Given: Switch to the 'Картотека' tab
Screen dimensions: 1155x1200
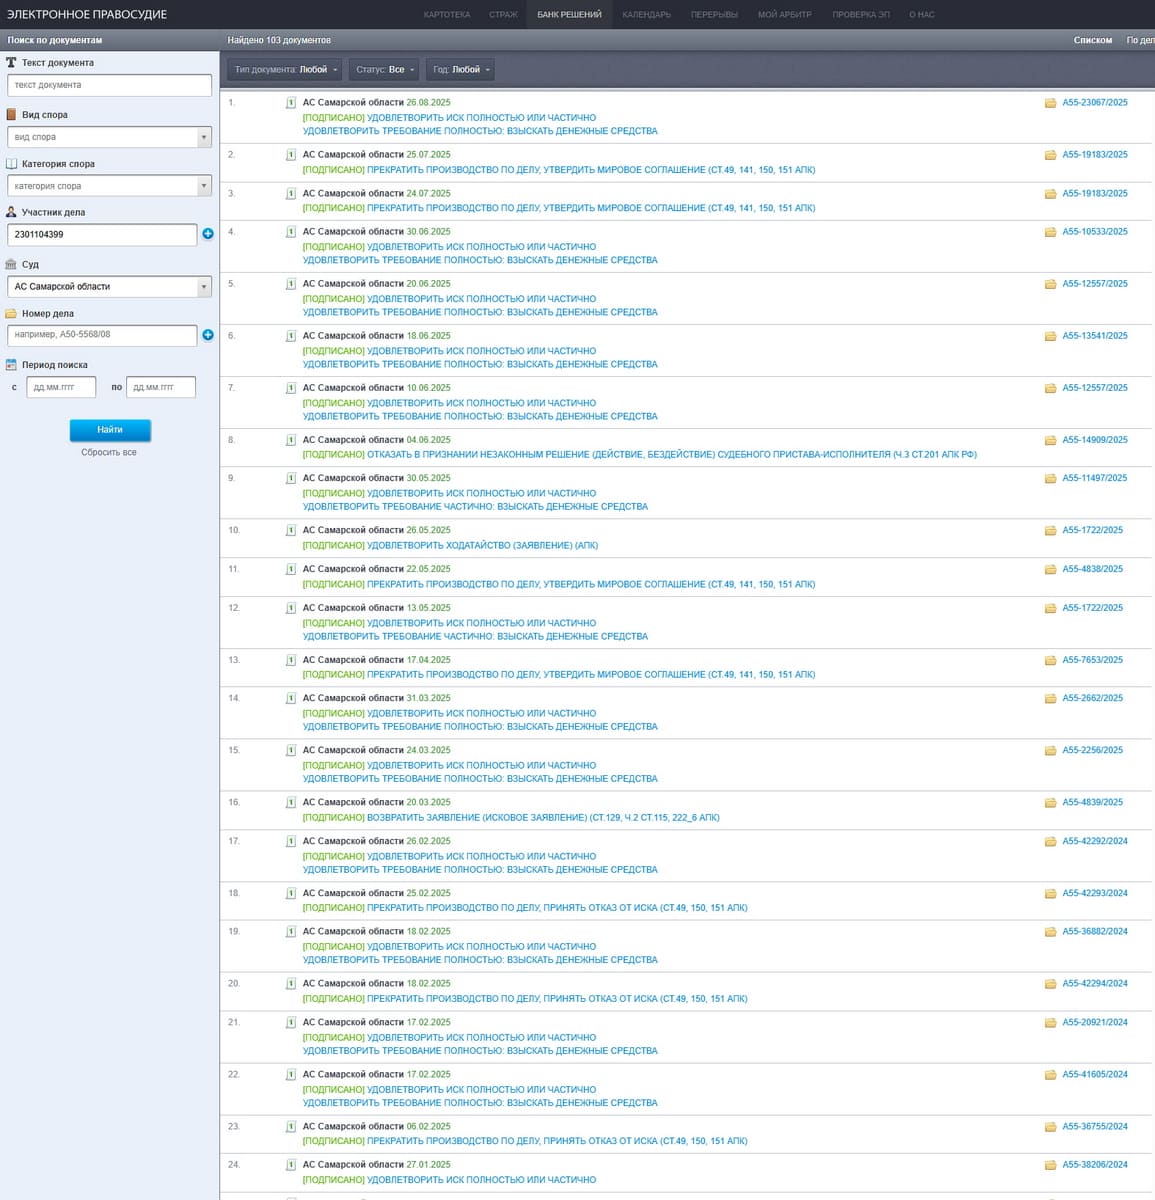Looking at the screenshot, I should coord(446,15).
